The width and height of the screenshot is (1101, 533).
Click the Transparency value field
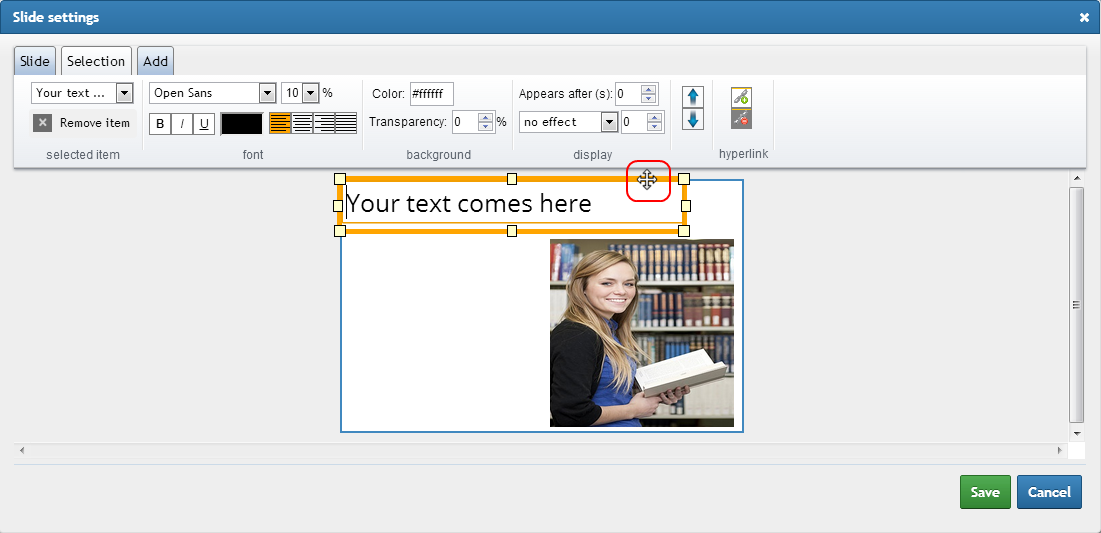click(x=465, y=122)
